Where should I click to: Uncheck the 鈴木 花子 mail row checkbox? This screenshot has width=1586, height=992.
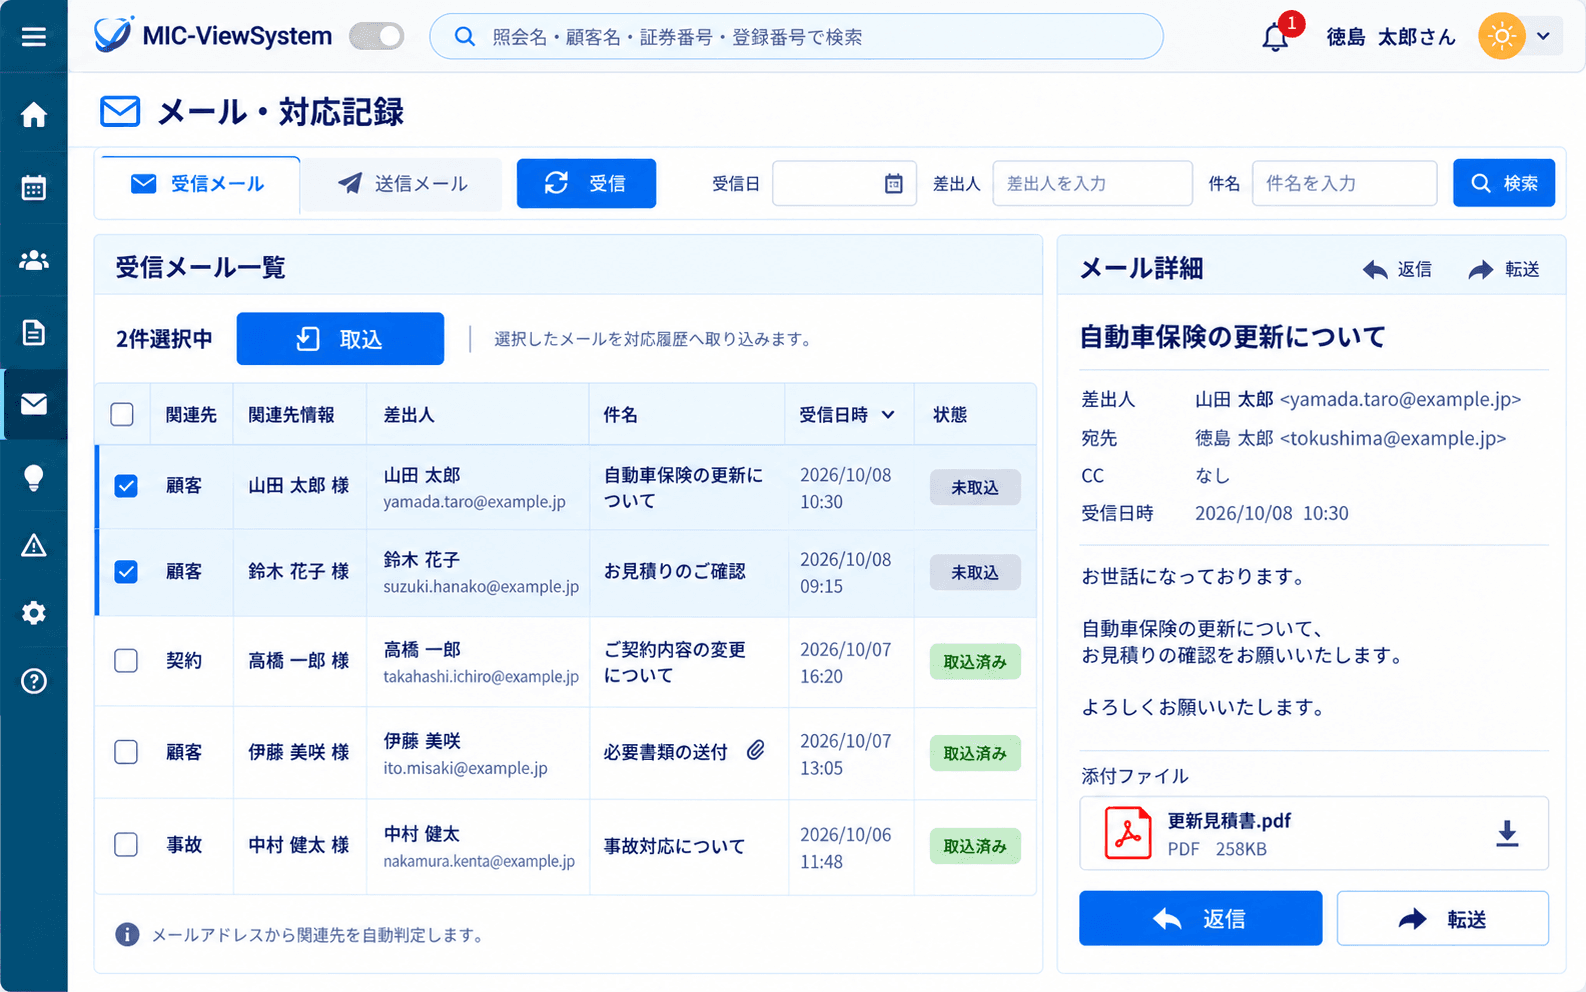point(126,571)
